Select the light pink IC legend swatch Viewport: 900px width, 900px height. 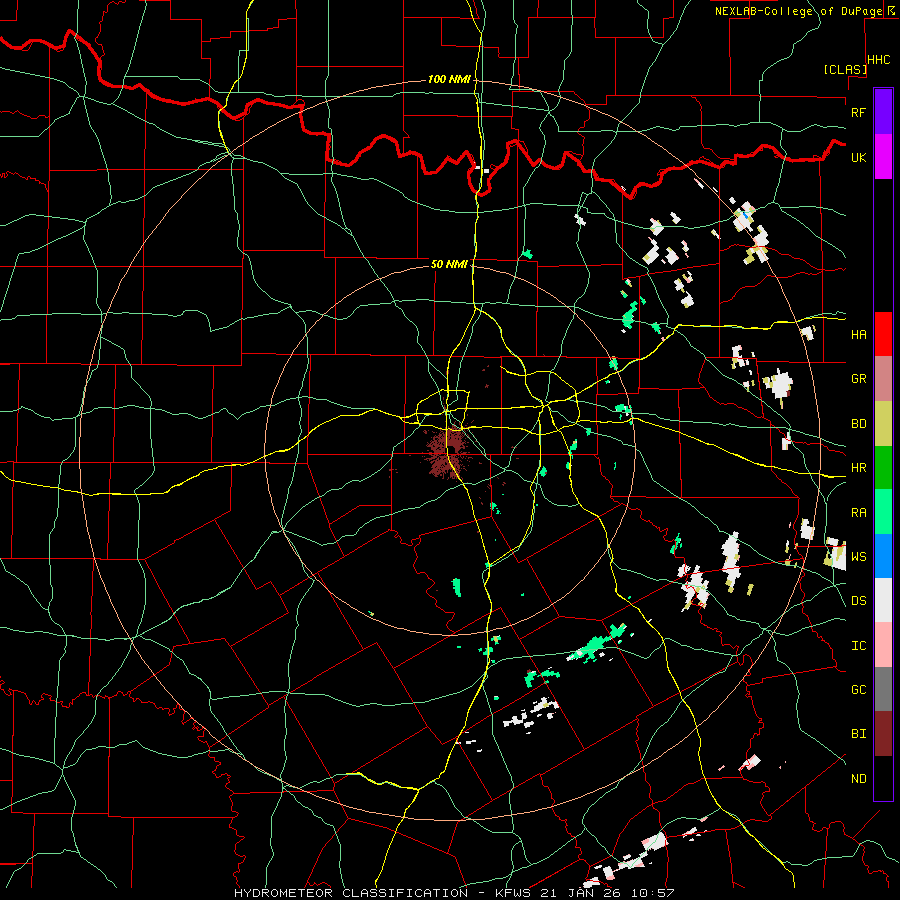[883, 645]
